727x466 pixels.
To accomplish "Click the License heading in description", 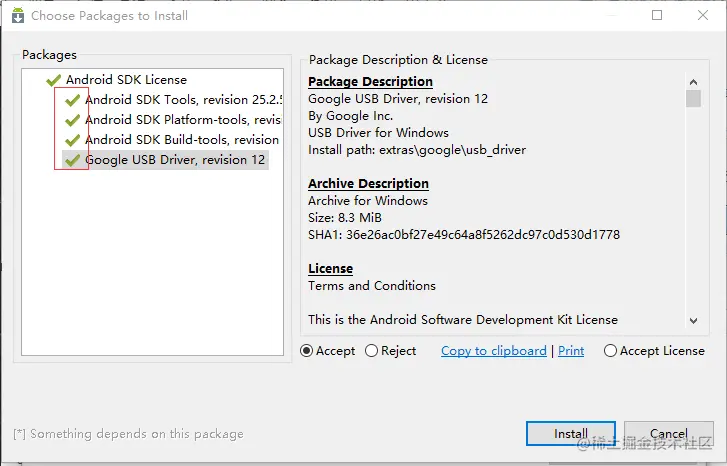I will click(x=331, y=269).
